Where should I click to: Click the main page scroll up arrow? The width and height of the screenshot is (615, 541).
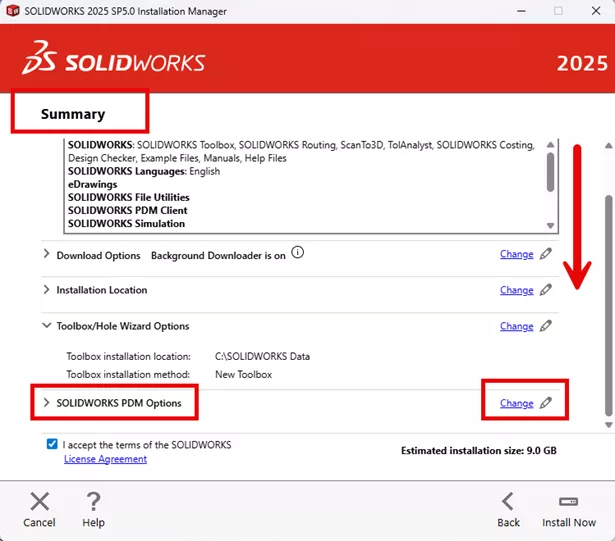pos(608,146)
